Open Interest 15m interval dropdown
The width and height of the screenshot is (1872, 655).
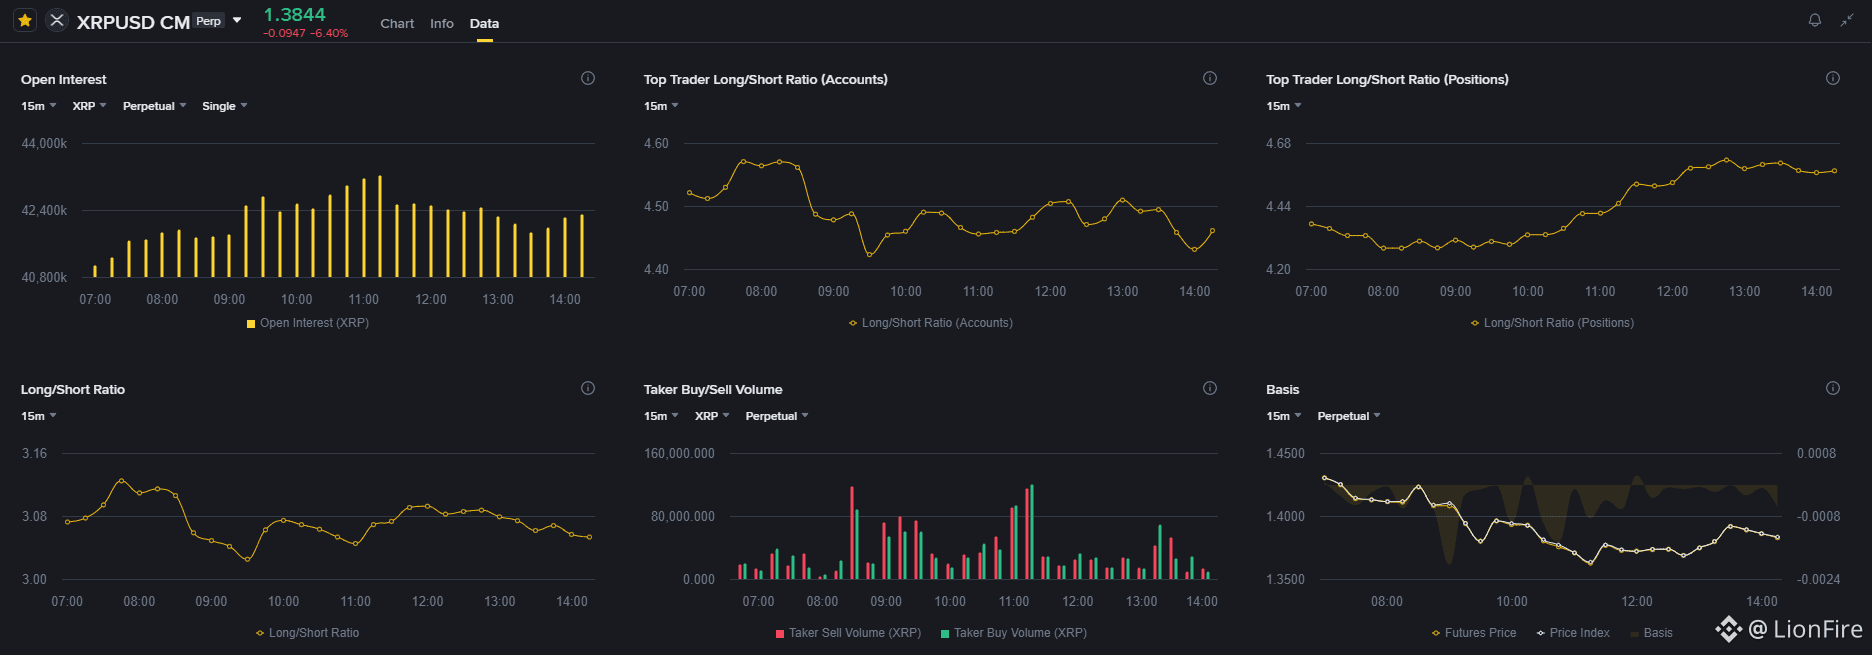[38, 106]
